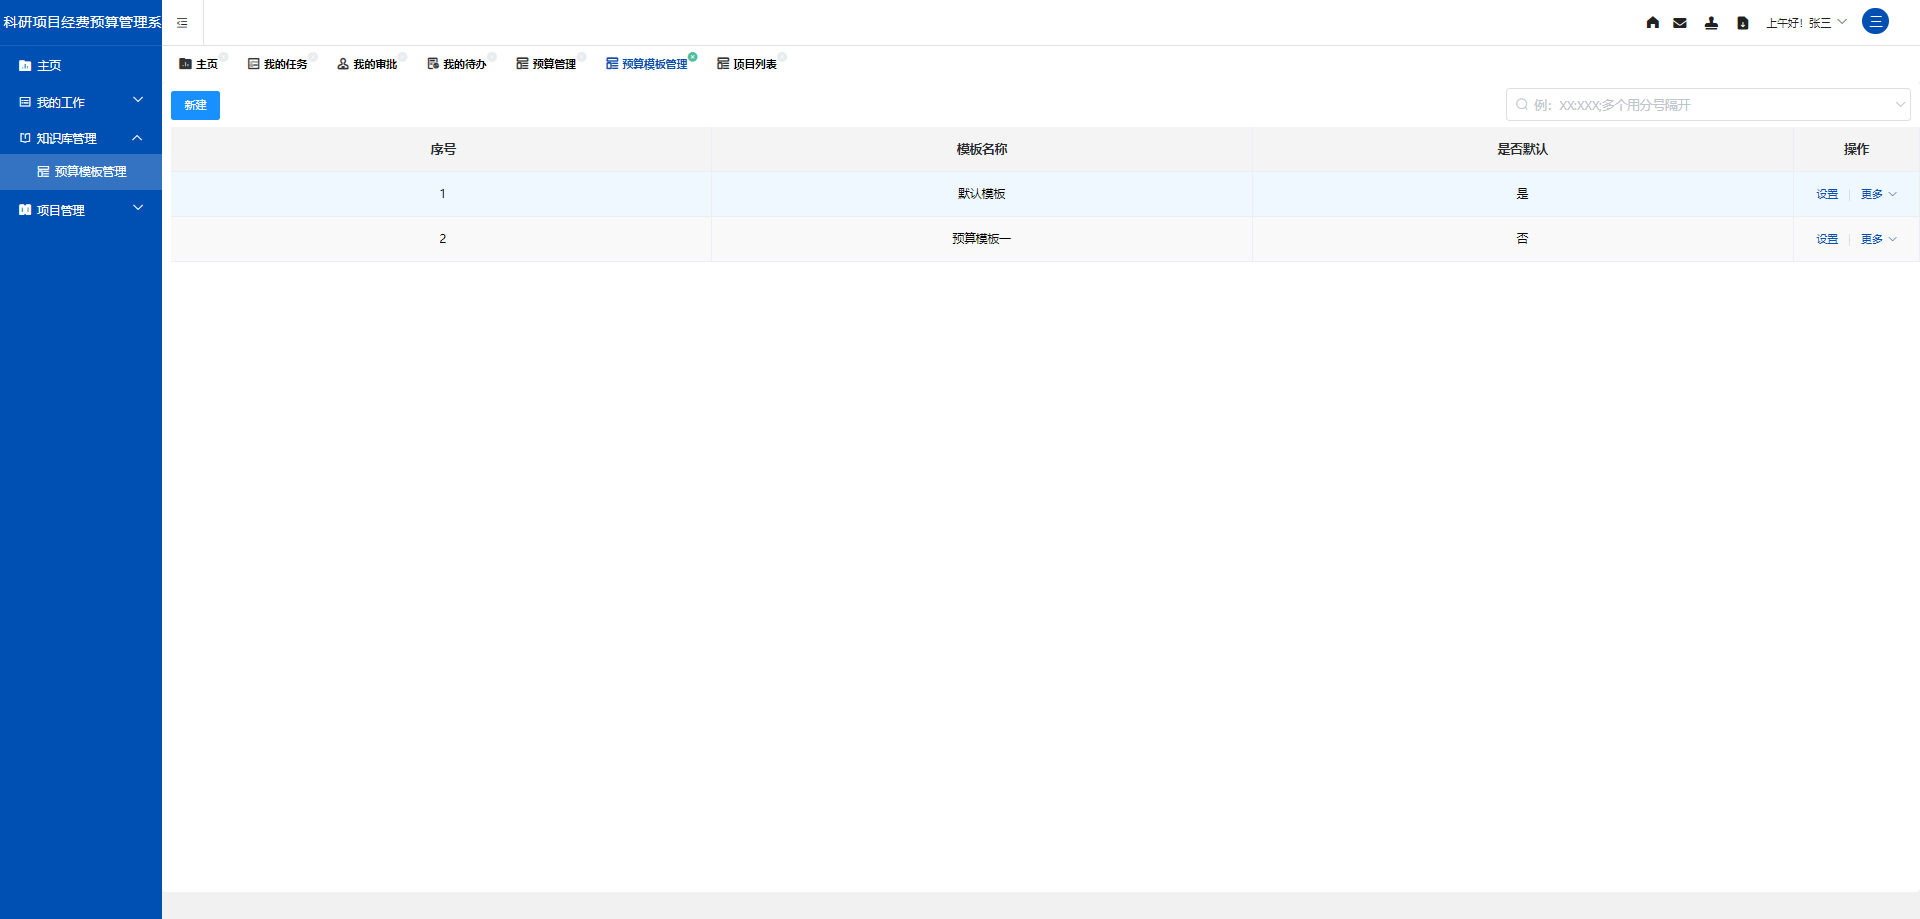Click the 操作 column header
The width and height of the screenshot is (1920, 919).
click(x=1856, y=149)
